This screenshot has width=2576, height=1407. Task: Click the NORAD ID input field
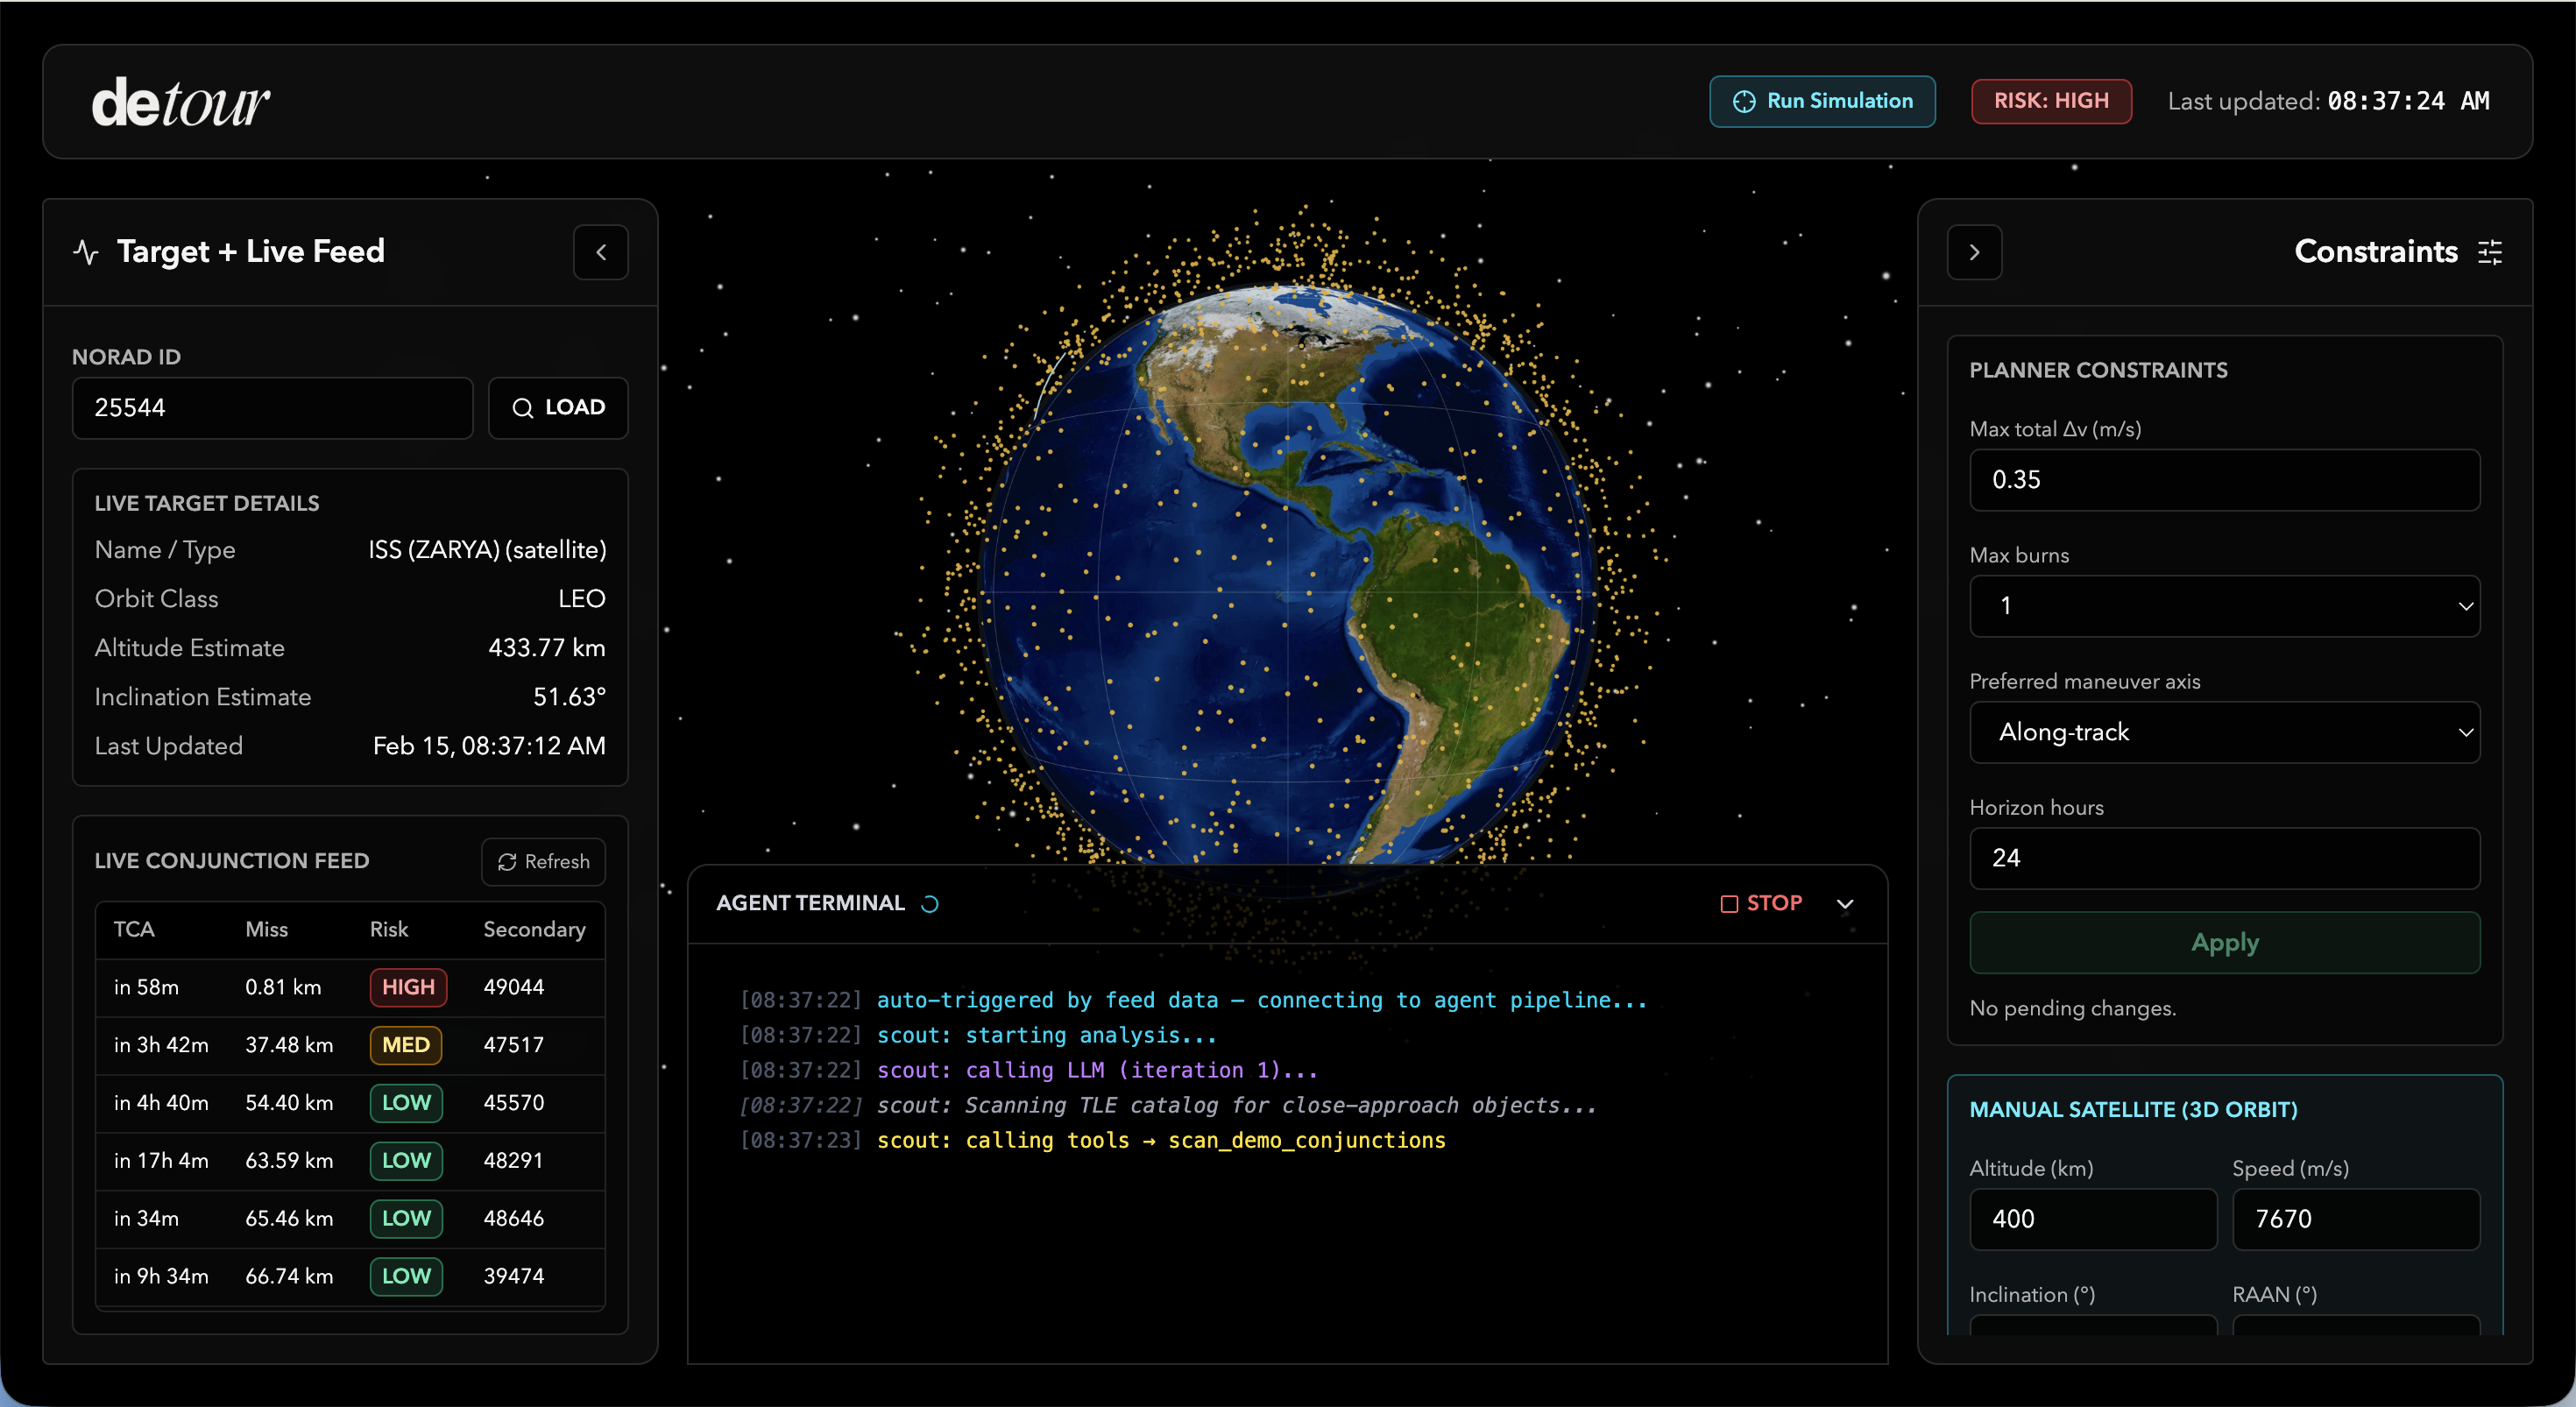click(272, 408)
